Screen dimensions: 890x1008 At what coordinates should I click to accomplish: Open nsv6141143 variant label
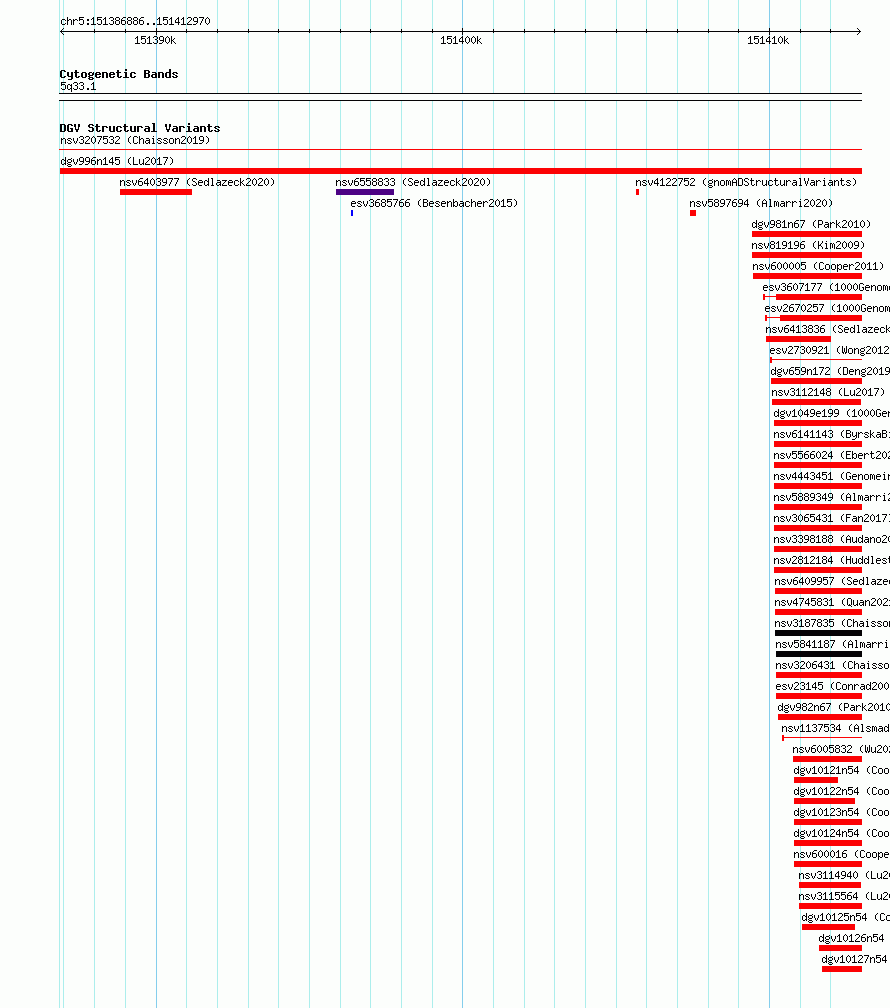tap(831, 435)
